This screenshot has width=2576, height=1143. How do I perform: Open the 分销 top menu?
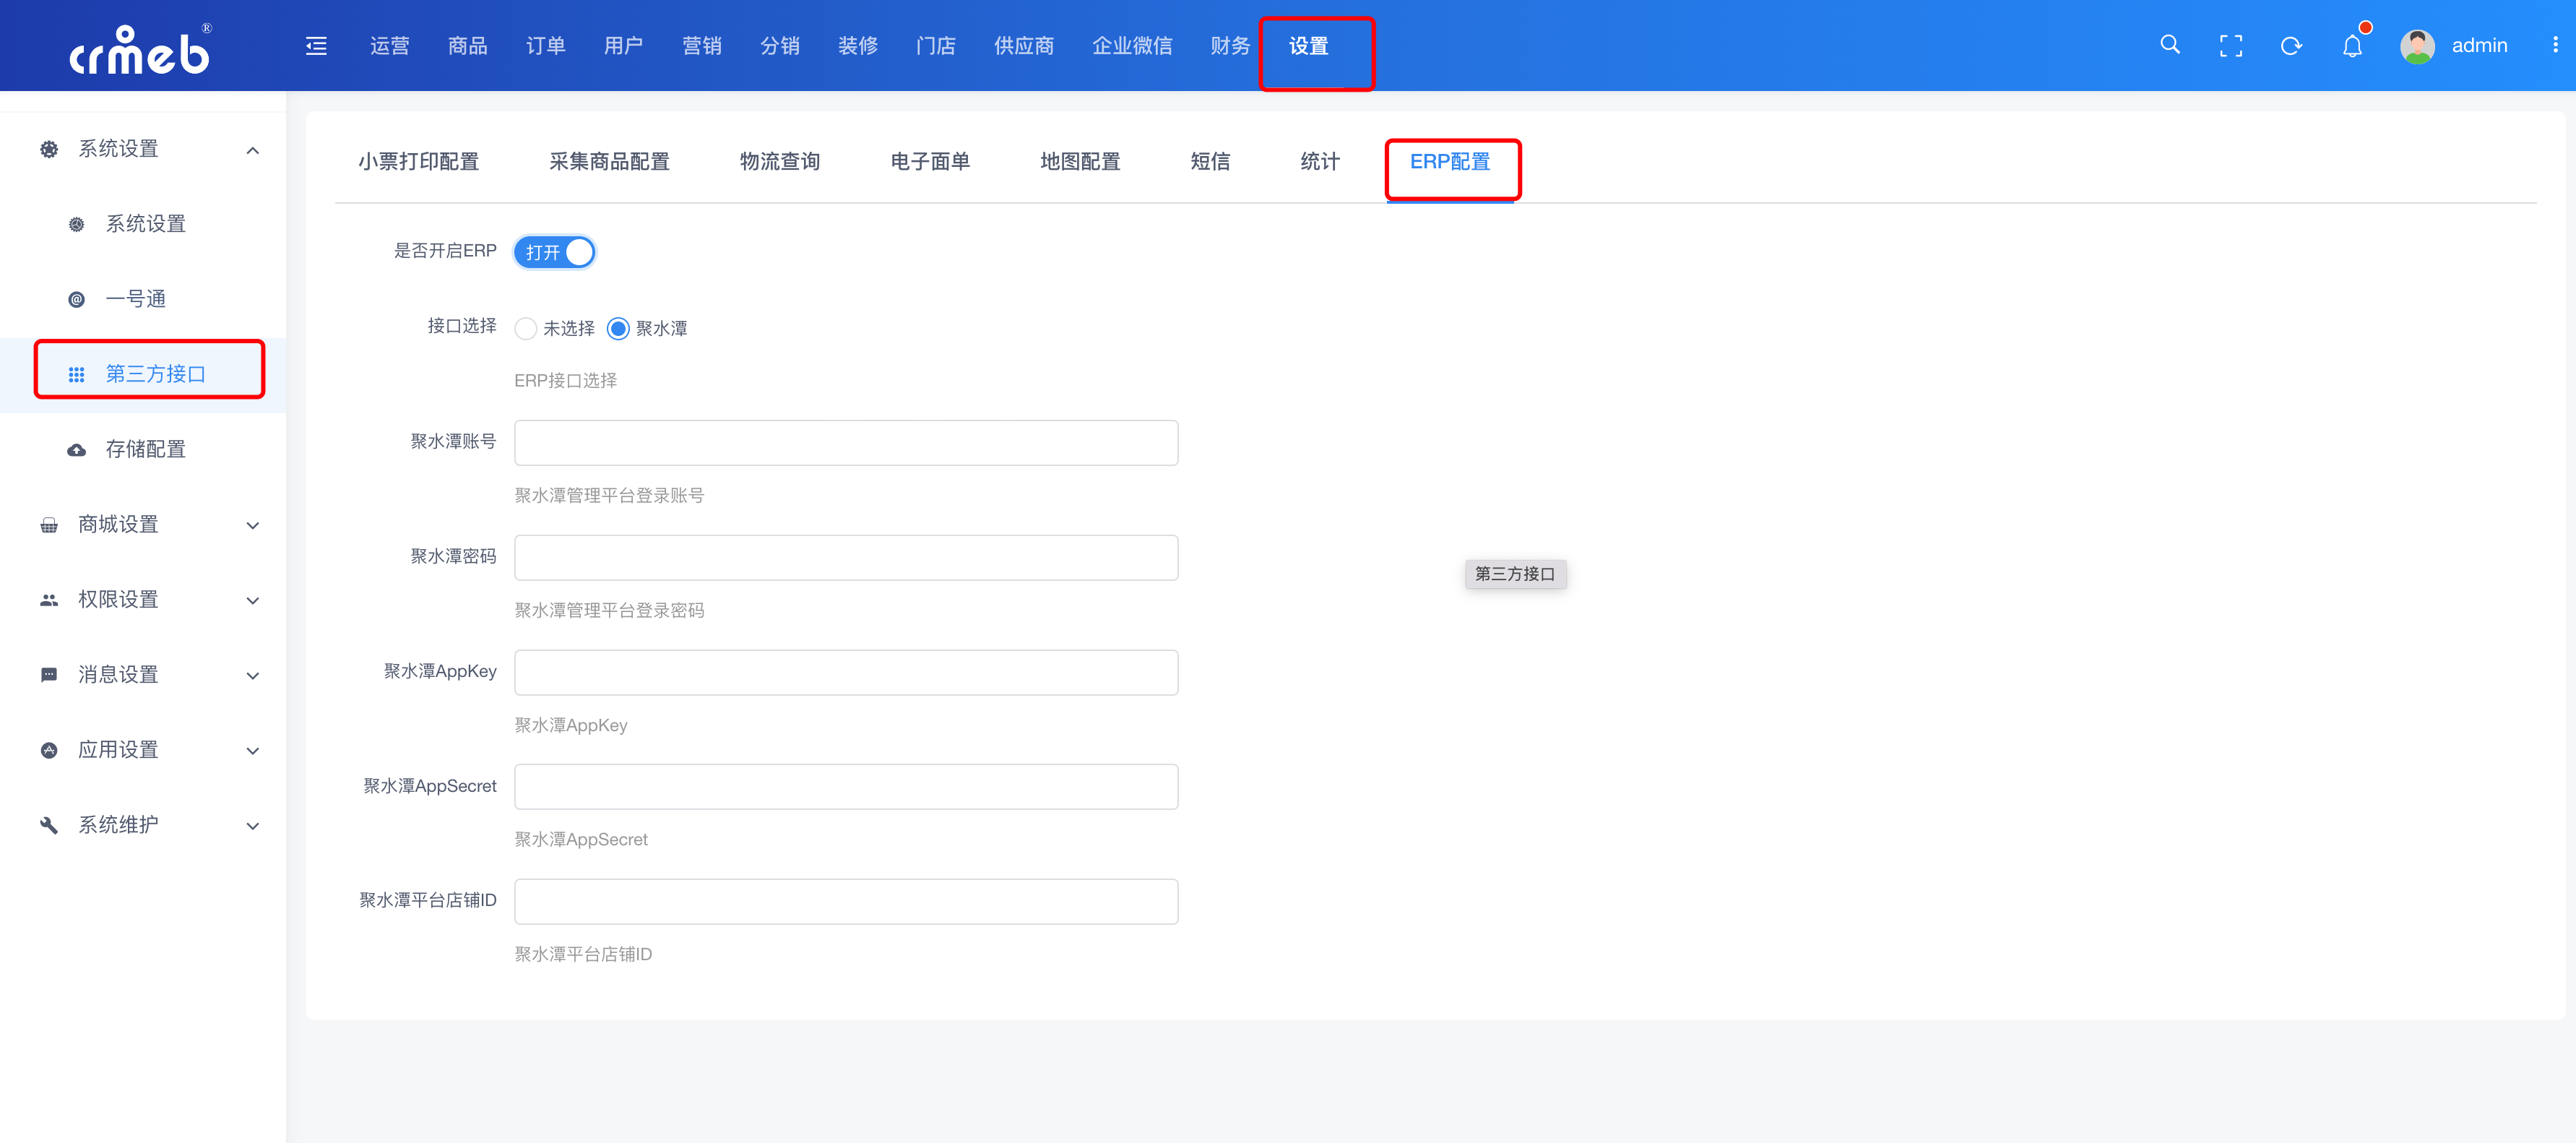[x=780, y=46]
